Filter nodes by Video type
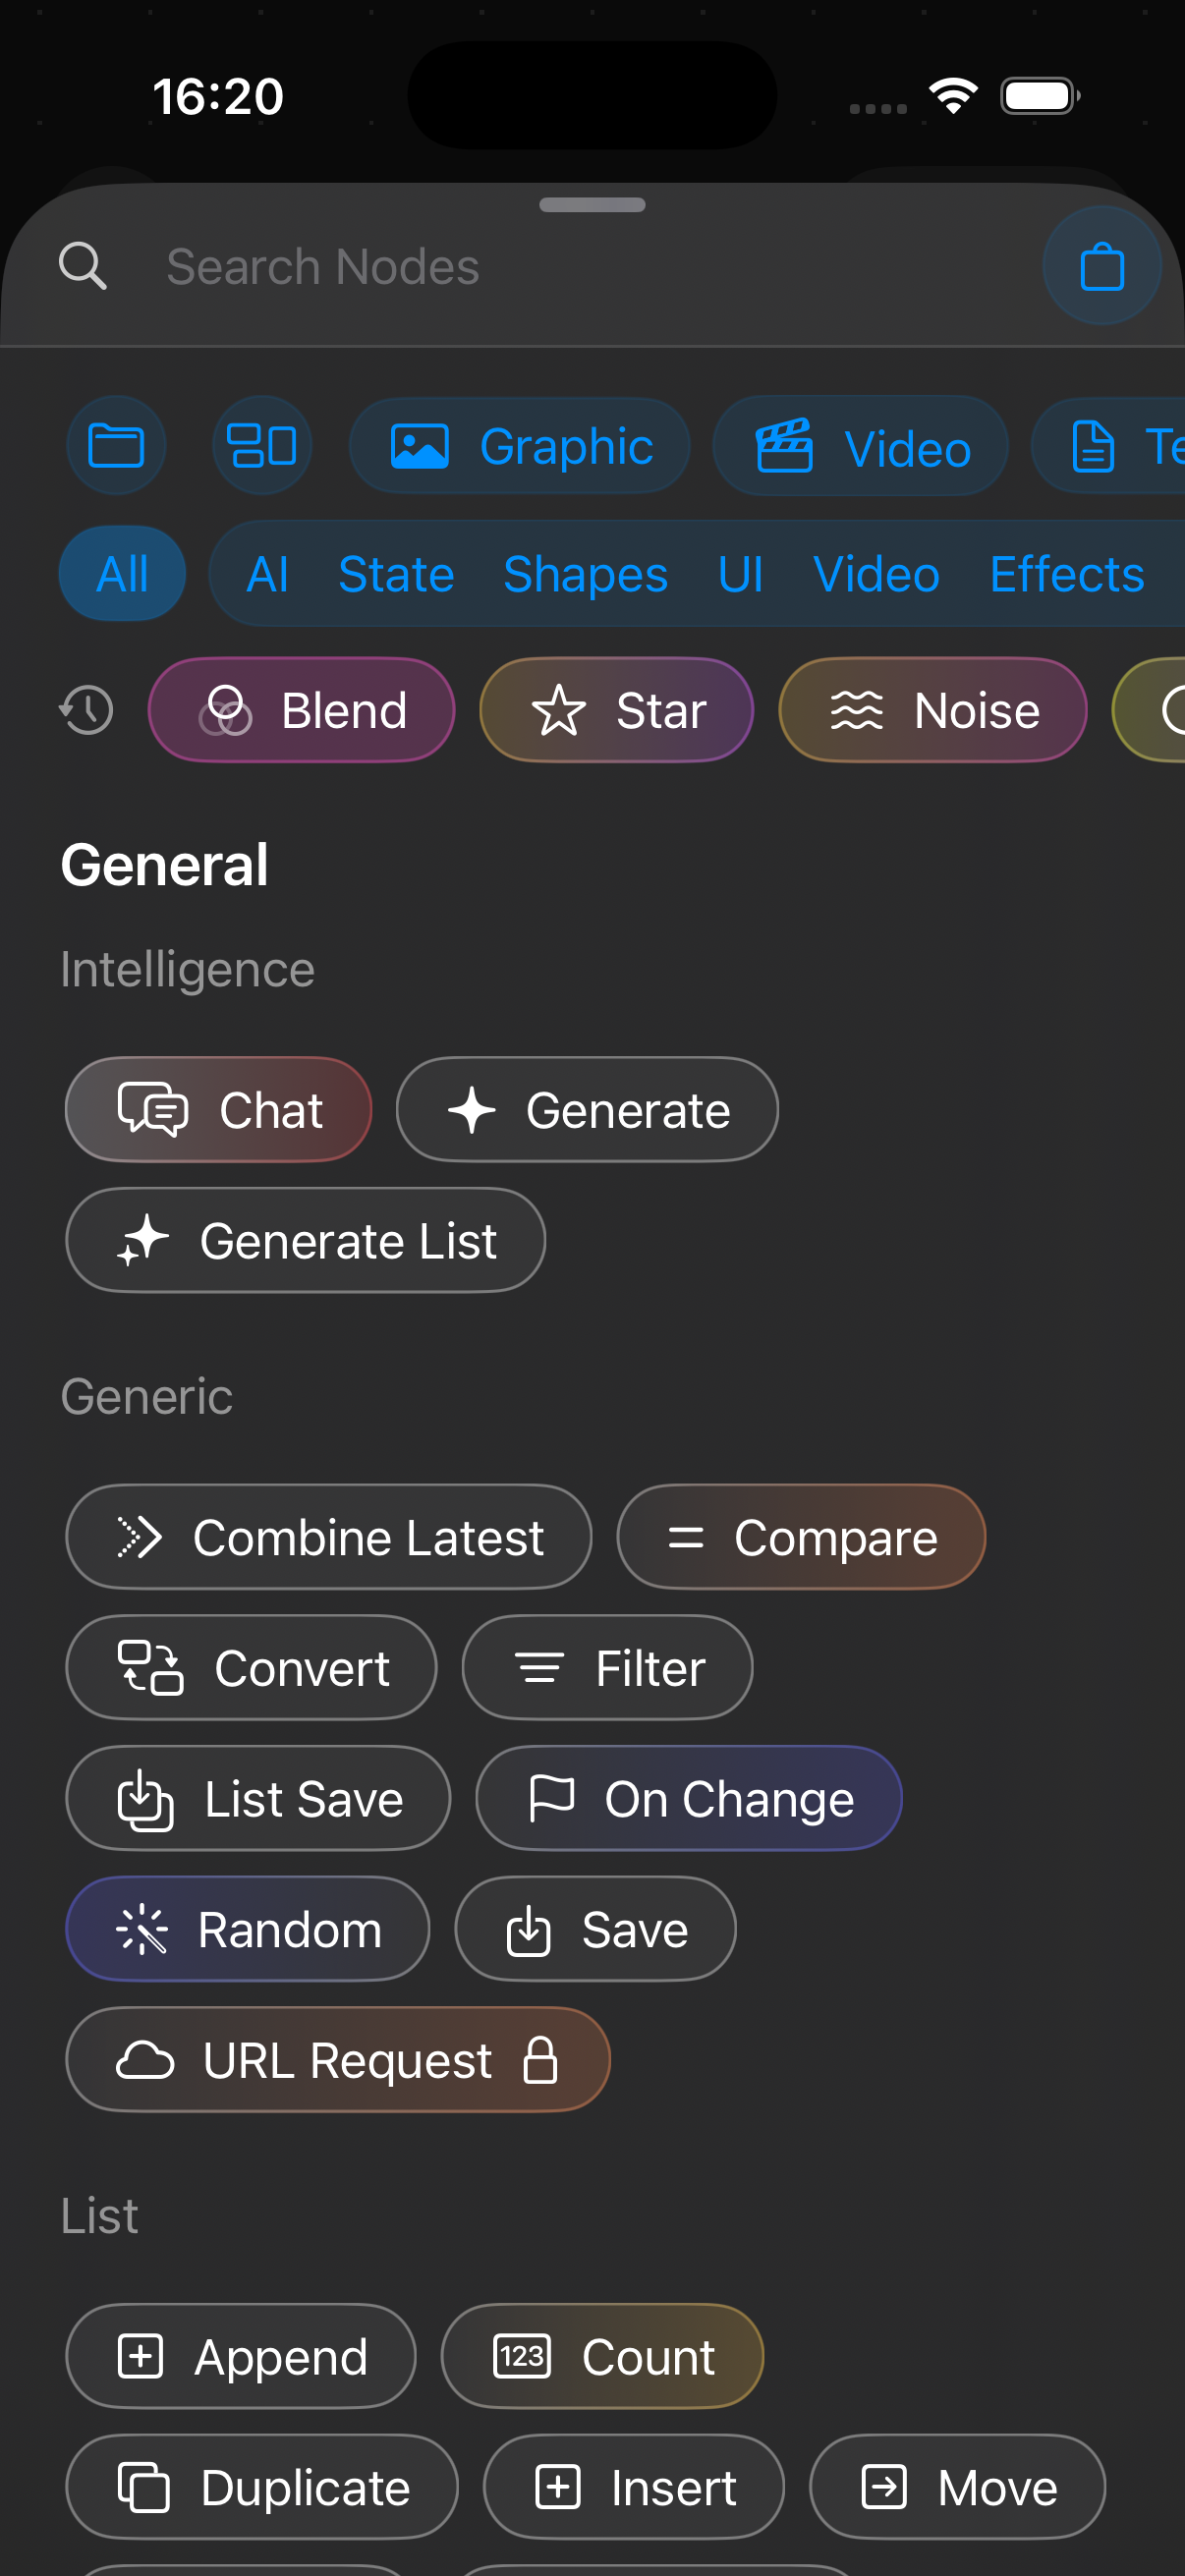This screenshot has width=1185, height=2576. coord(860,446)
